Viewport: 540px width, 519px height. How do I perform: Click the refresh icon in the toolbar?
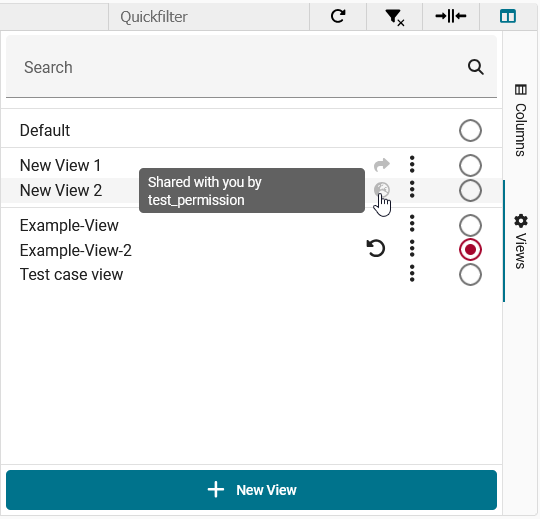click(338, 16)
